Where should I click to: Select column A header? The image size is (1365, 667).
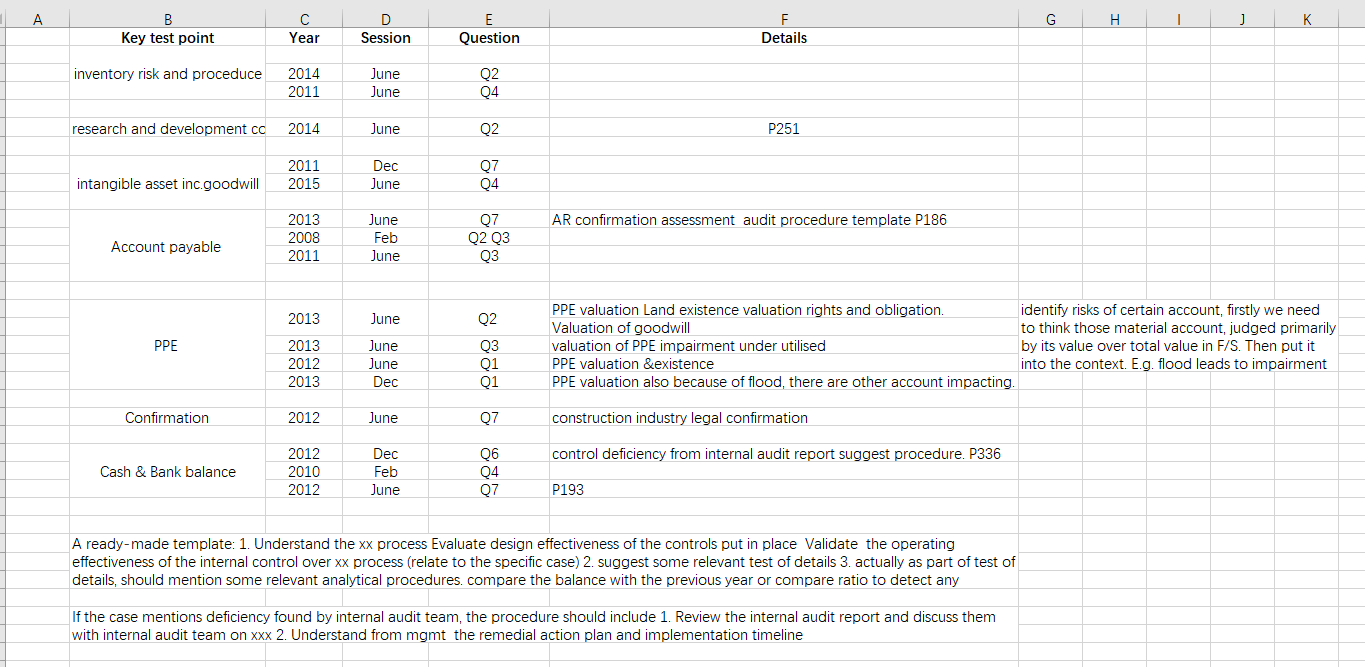coord(38,18)
